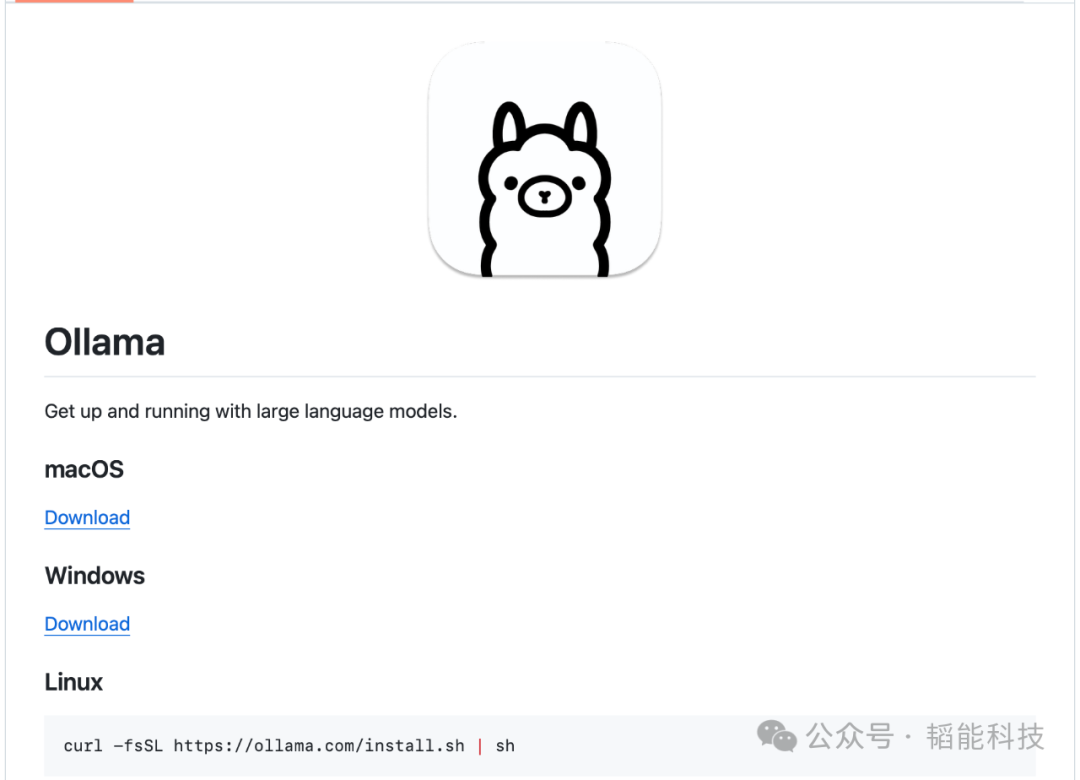Click the red pipe character in command
This screenshot has width=1080, height=780.
480,746
